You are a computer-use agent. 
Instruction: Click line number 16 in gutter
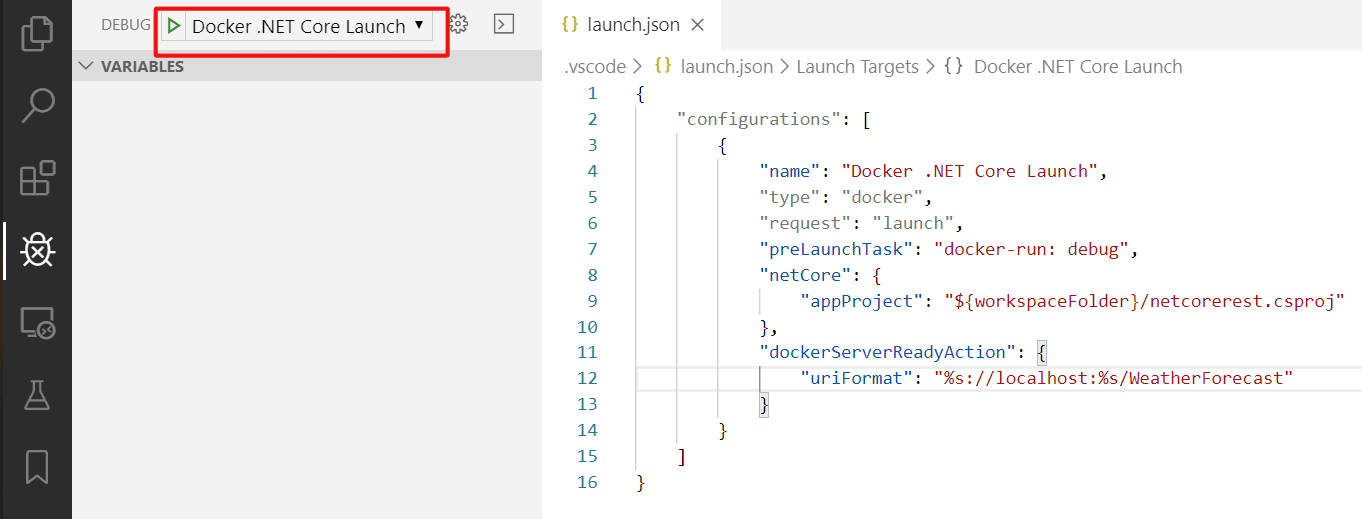587,482
